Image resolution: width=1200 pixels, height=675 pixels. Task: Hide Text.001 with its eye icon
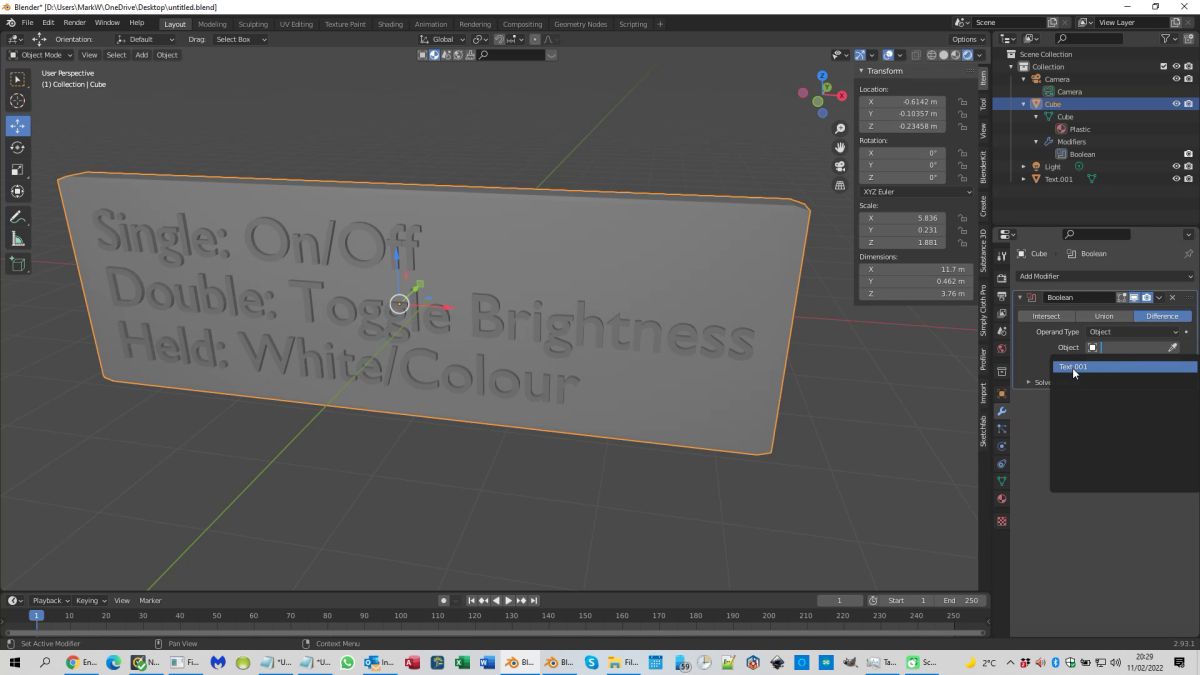point(1176,179)
